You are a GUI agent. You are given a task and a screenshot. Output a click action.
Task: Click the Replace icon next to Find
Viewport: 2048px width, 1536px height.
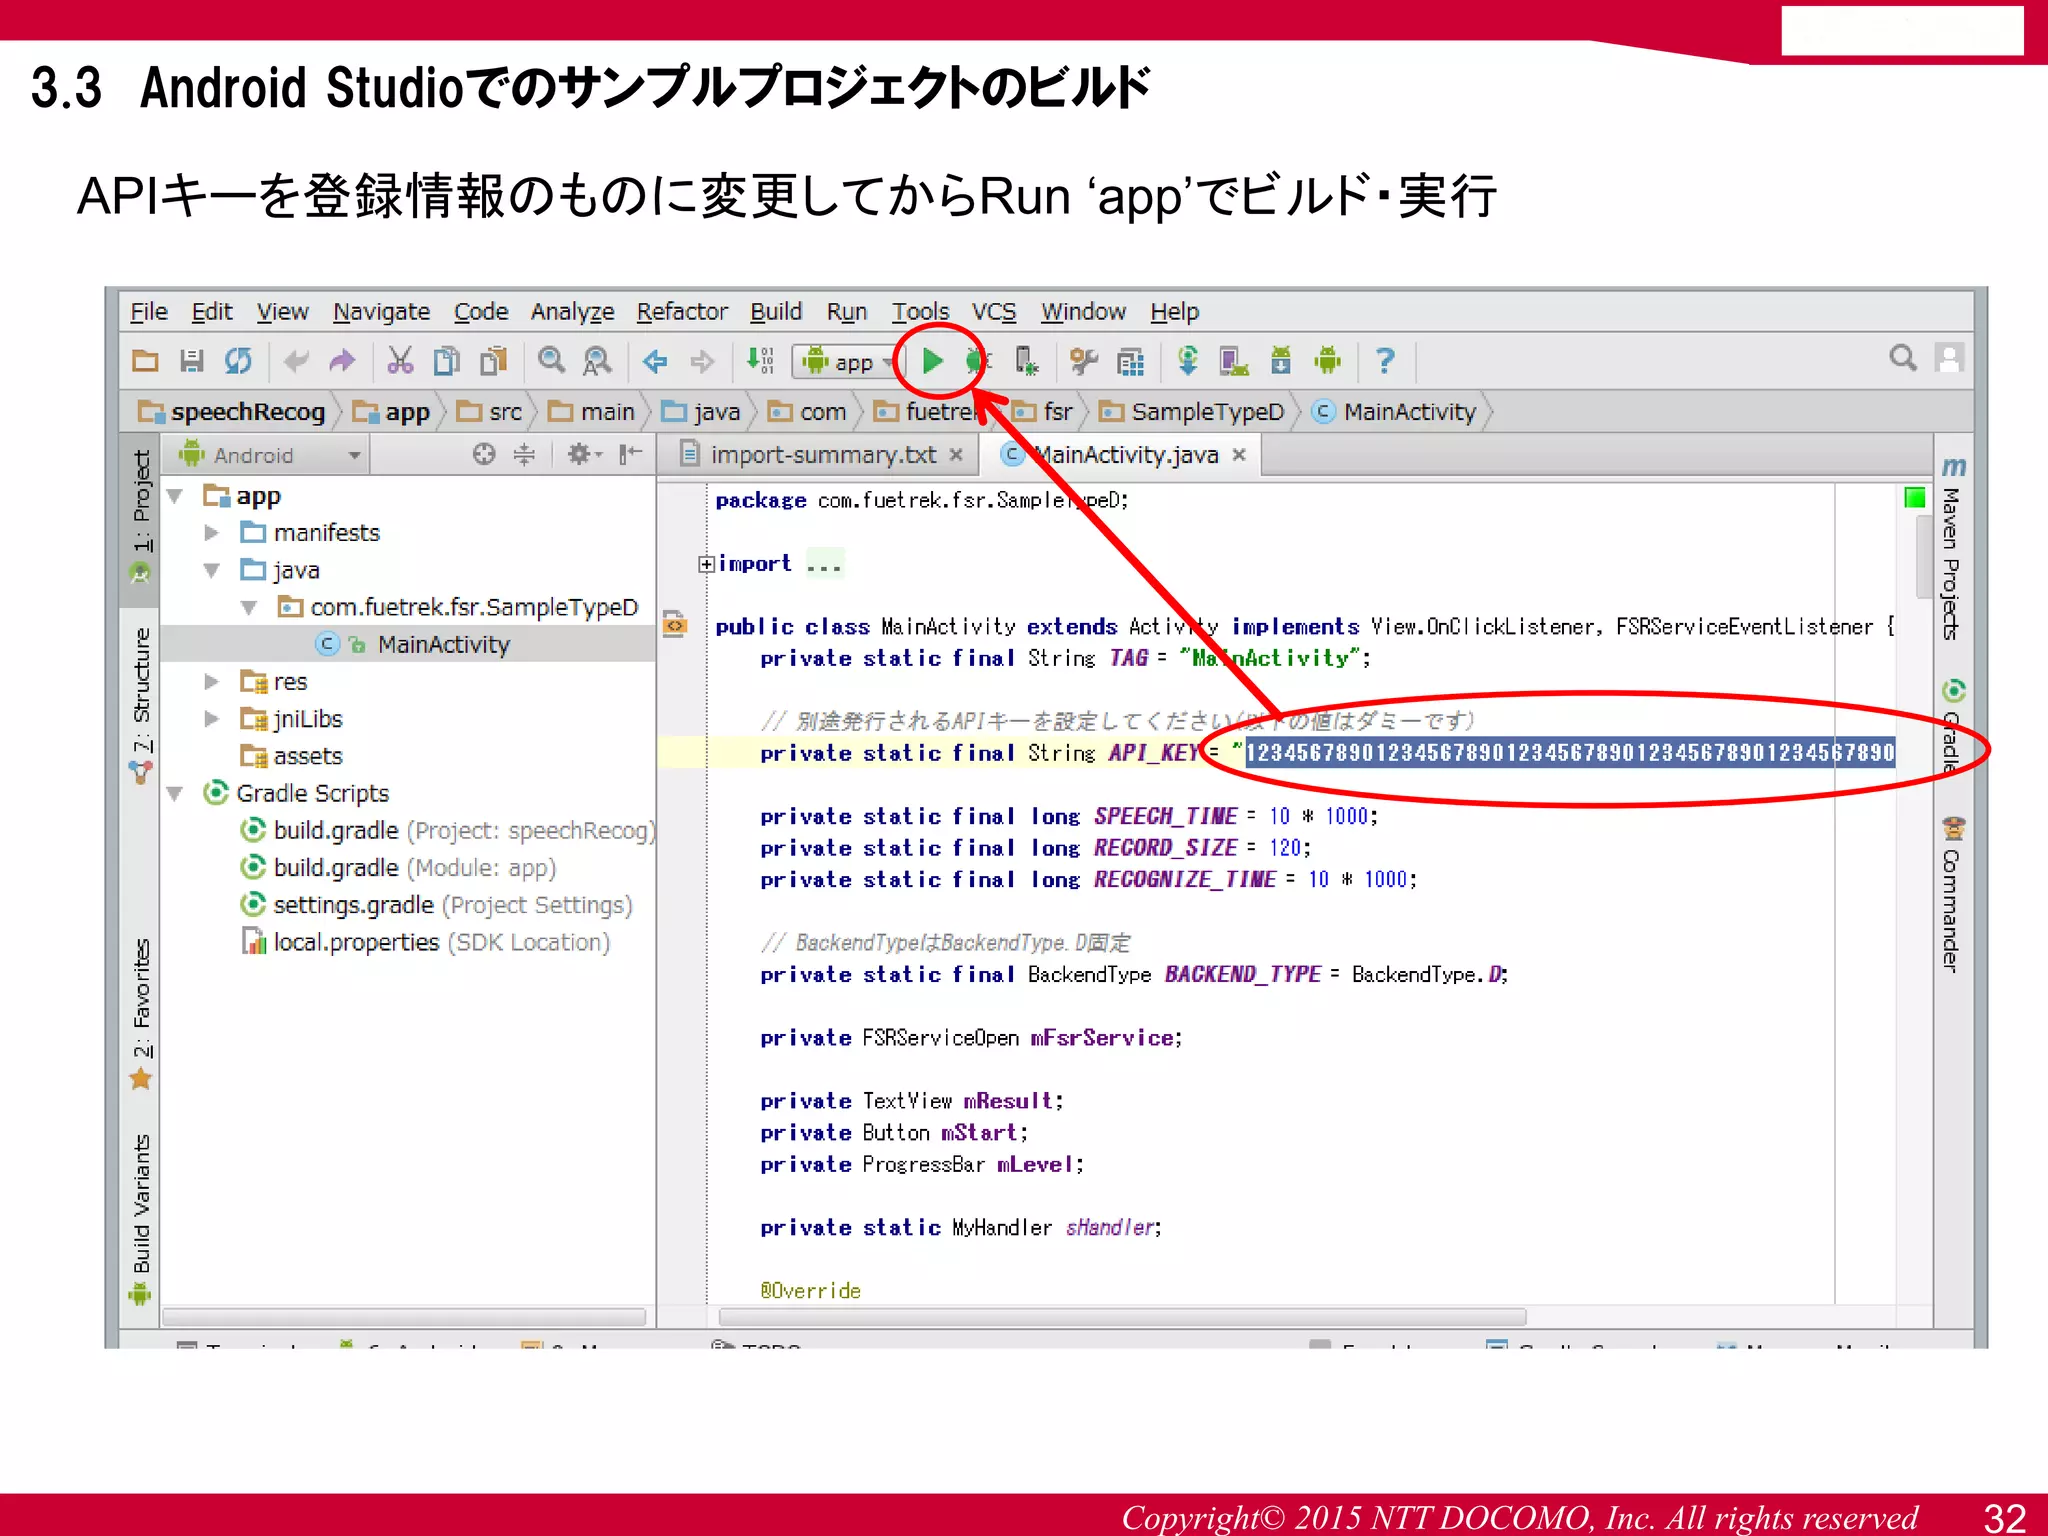[x=597, y=360]
